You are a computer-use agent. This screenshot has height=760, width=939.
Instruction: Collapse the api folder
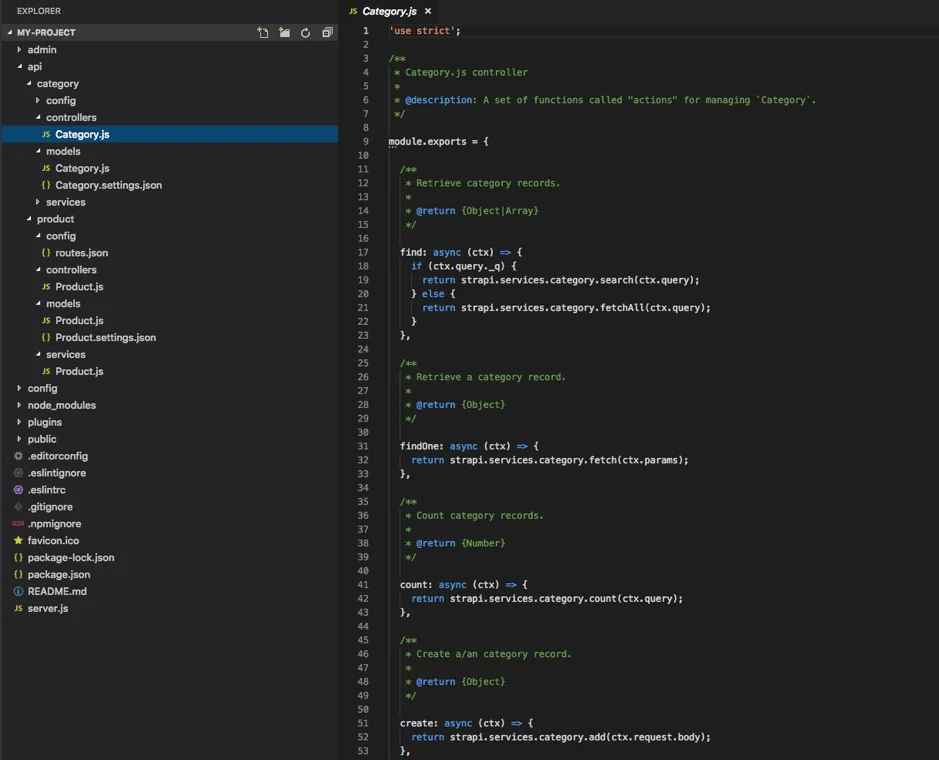pyautogui.click(x=19, y=66)
